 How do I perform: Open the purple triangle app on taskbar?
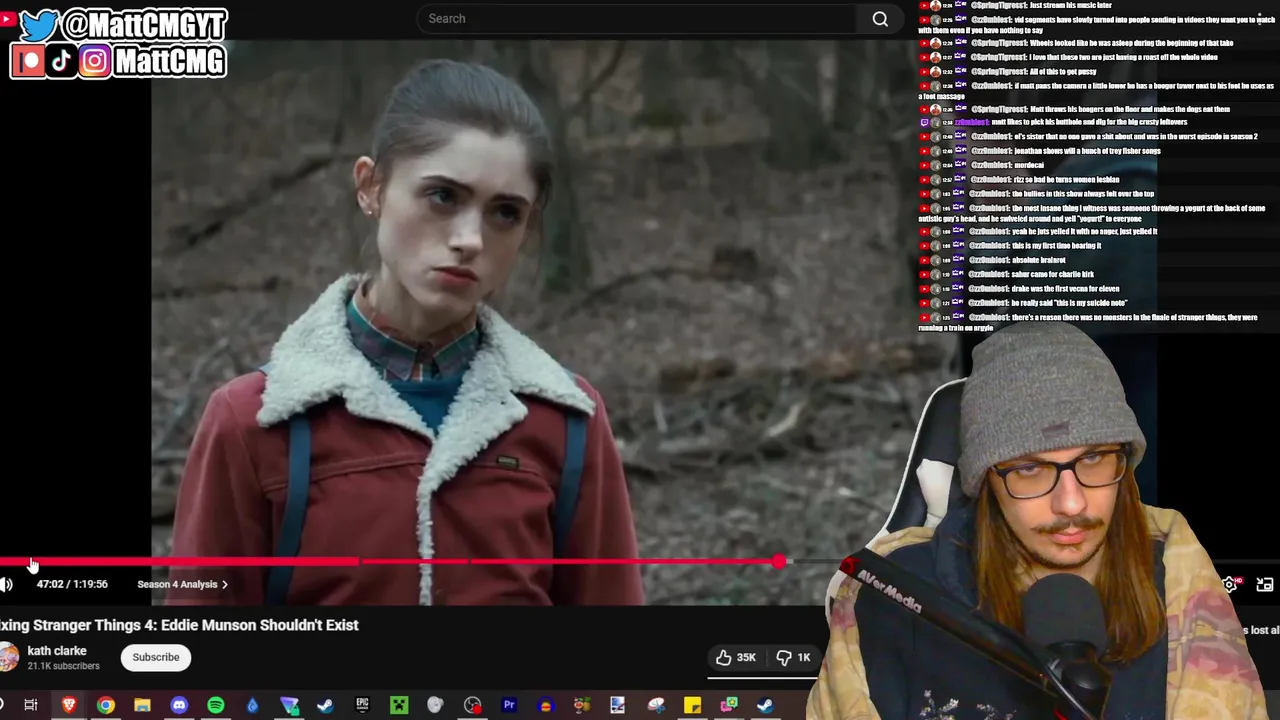pos(289,706)
